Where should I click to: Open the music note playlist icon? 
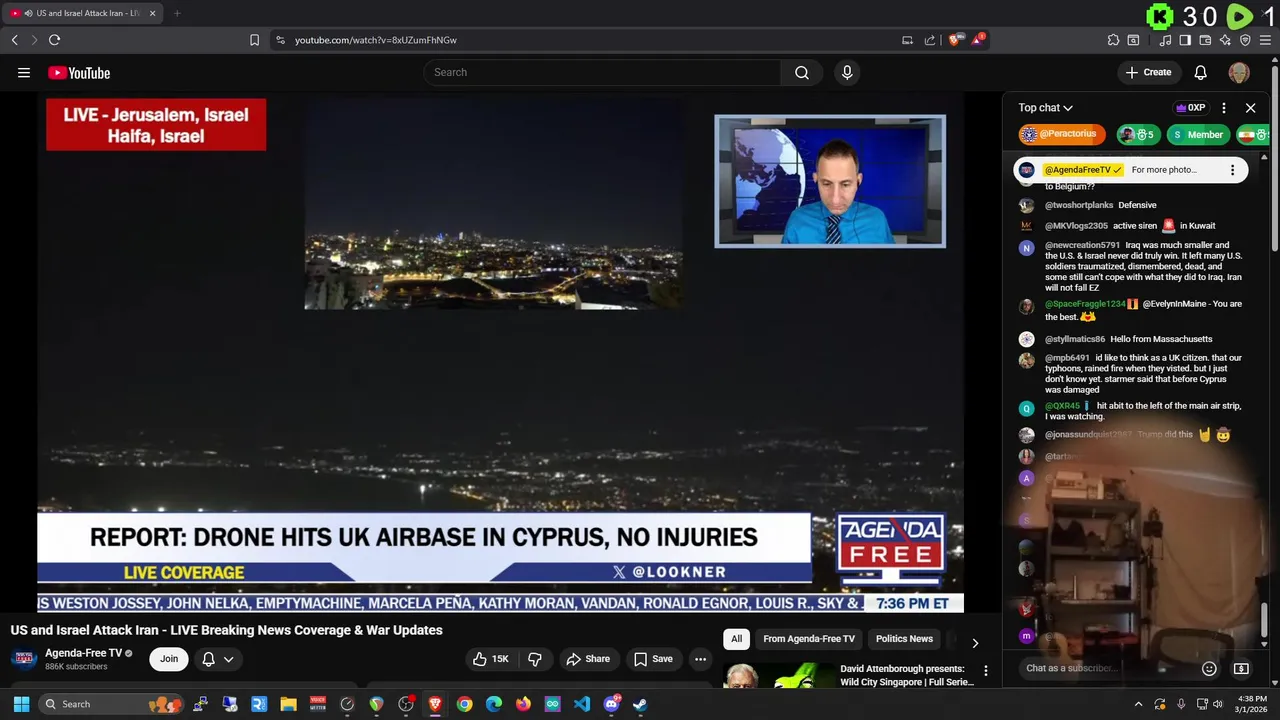click(1165, 40)
